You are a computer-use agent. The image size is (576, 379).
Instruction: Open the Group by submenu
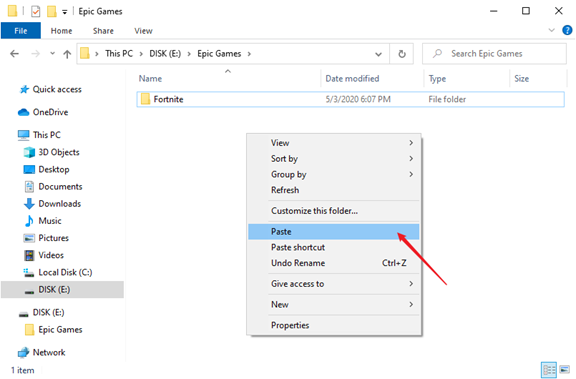click(334, 174)
